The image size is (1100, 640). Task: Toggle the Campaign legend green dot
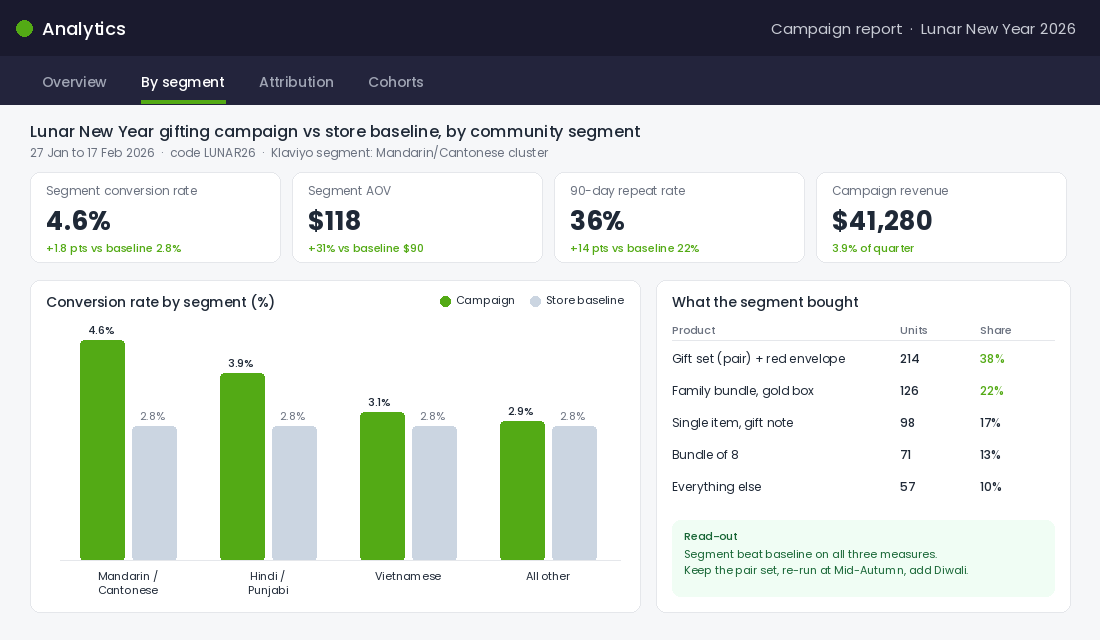pyautogui.click(x=445, y=301)
